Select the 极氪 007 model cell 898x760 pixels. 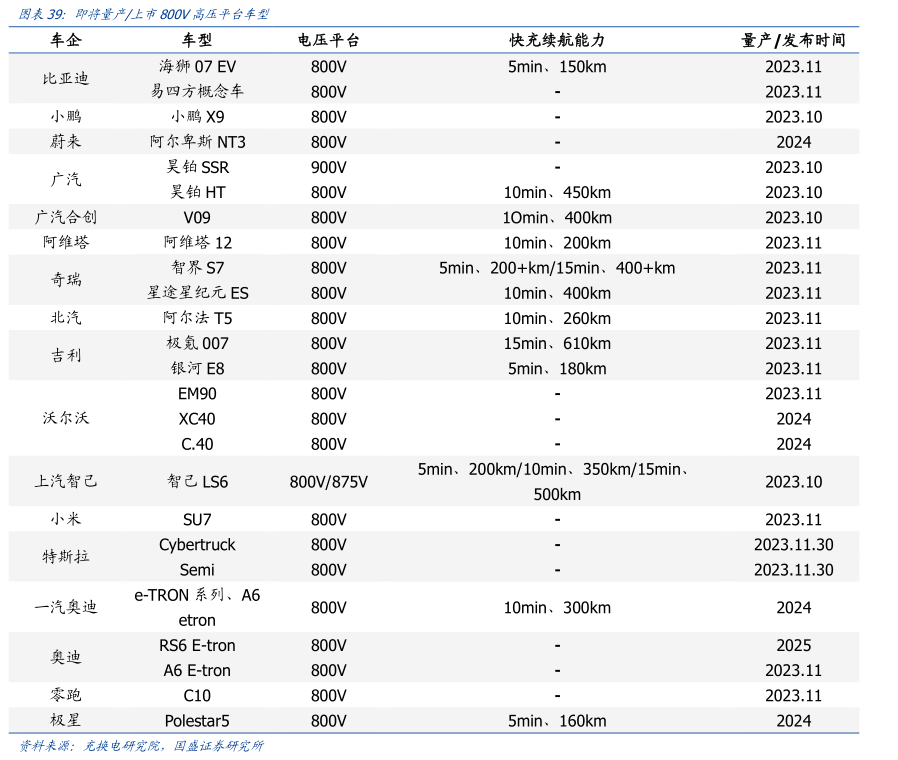(x=197, y=343)
